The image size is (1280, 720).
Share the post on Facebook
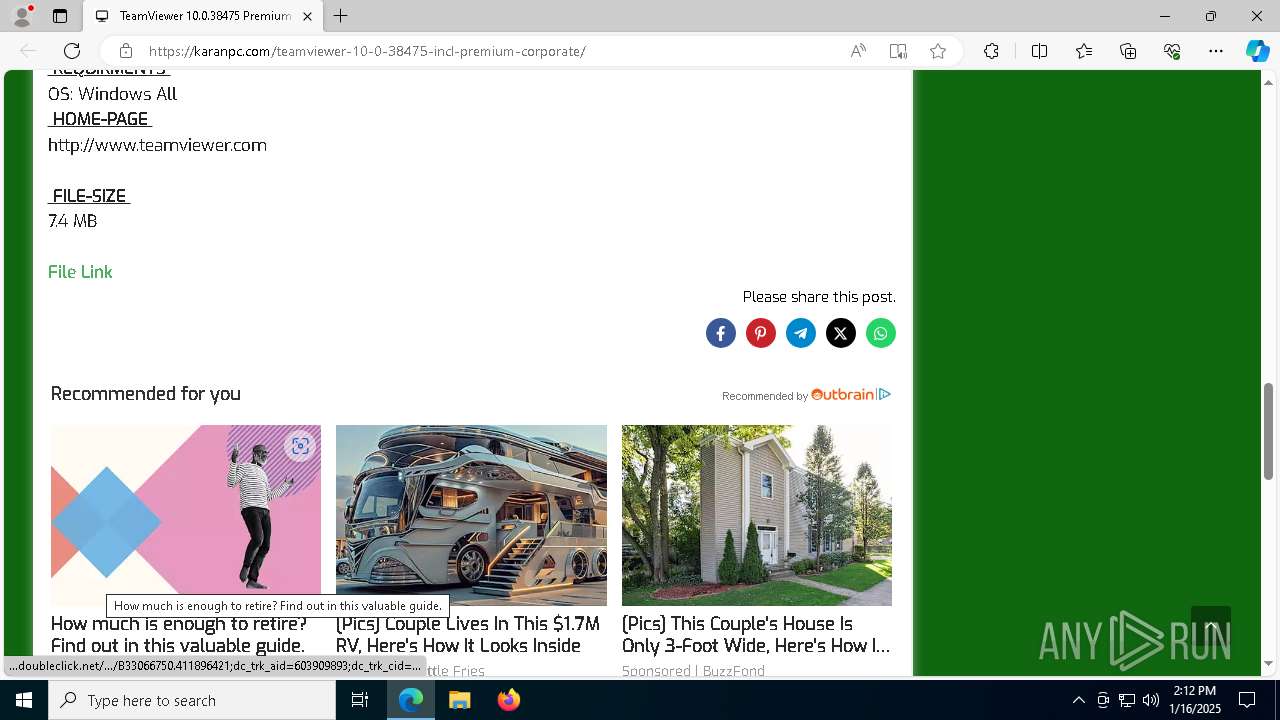[721, 333]
